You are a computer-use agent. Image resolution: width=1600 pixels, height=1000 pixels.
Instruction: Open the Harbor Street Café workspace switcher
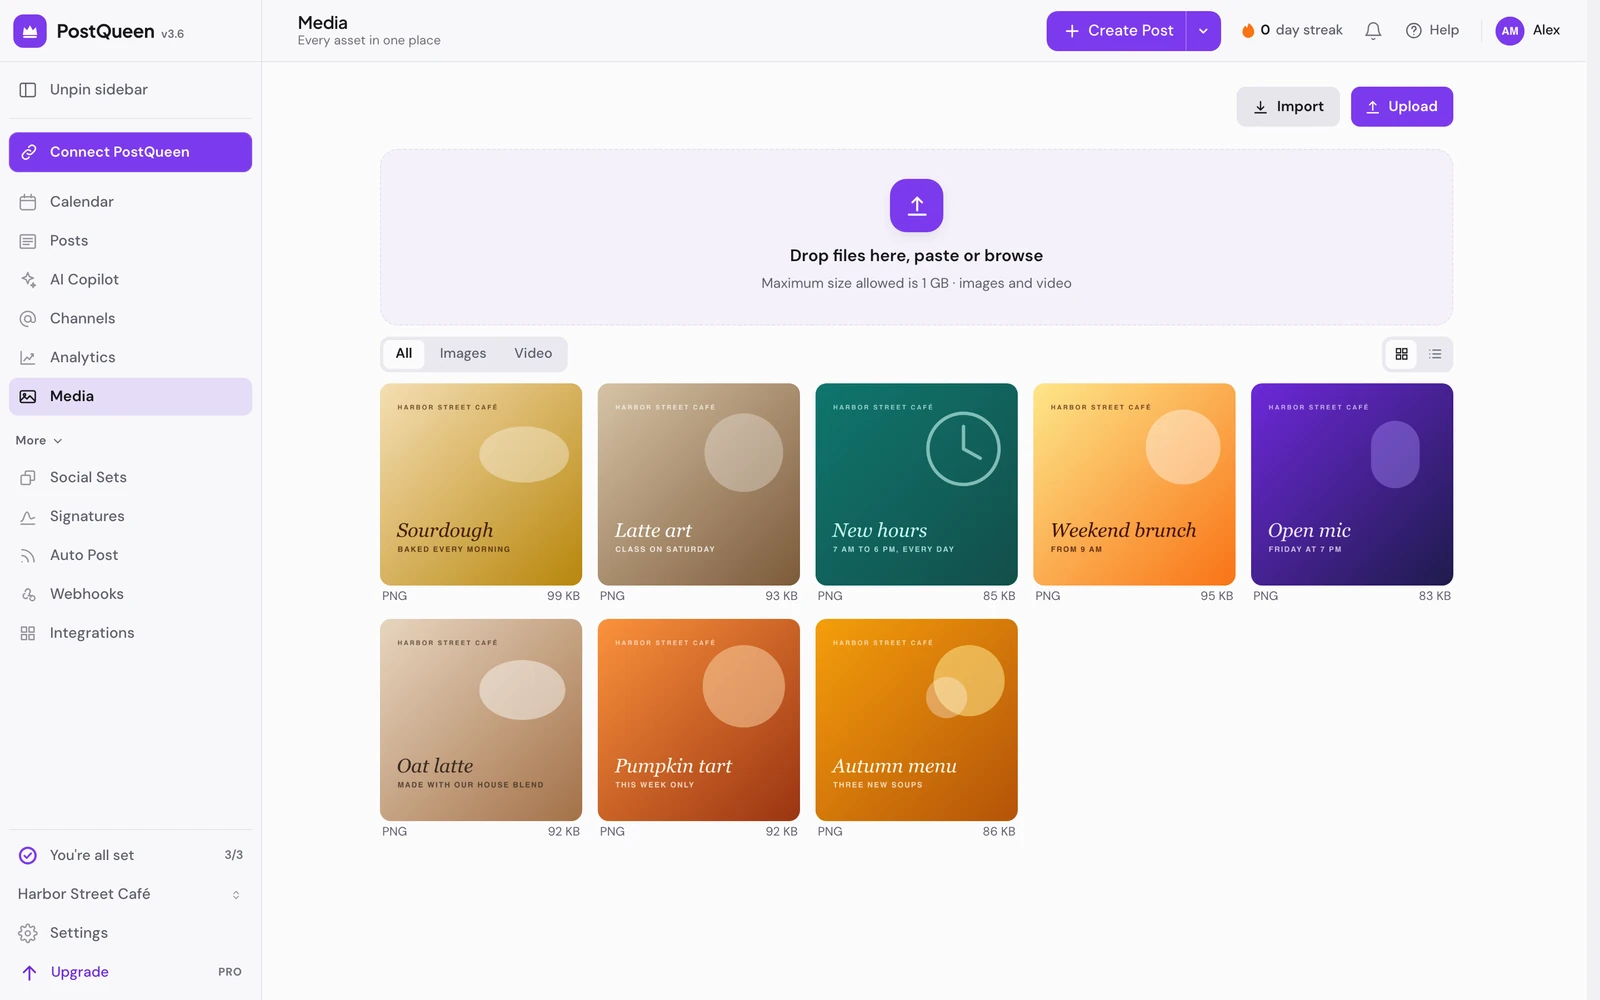point(130,894)
